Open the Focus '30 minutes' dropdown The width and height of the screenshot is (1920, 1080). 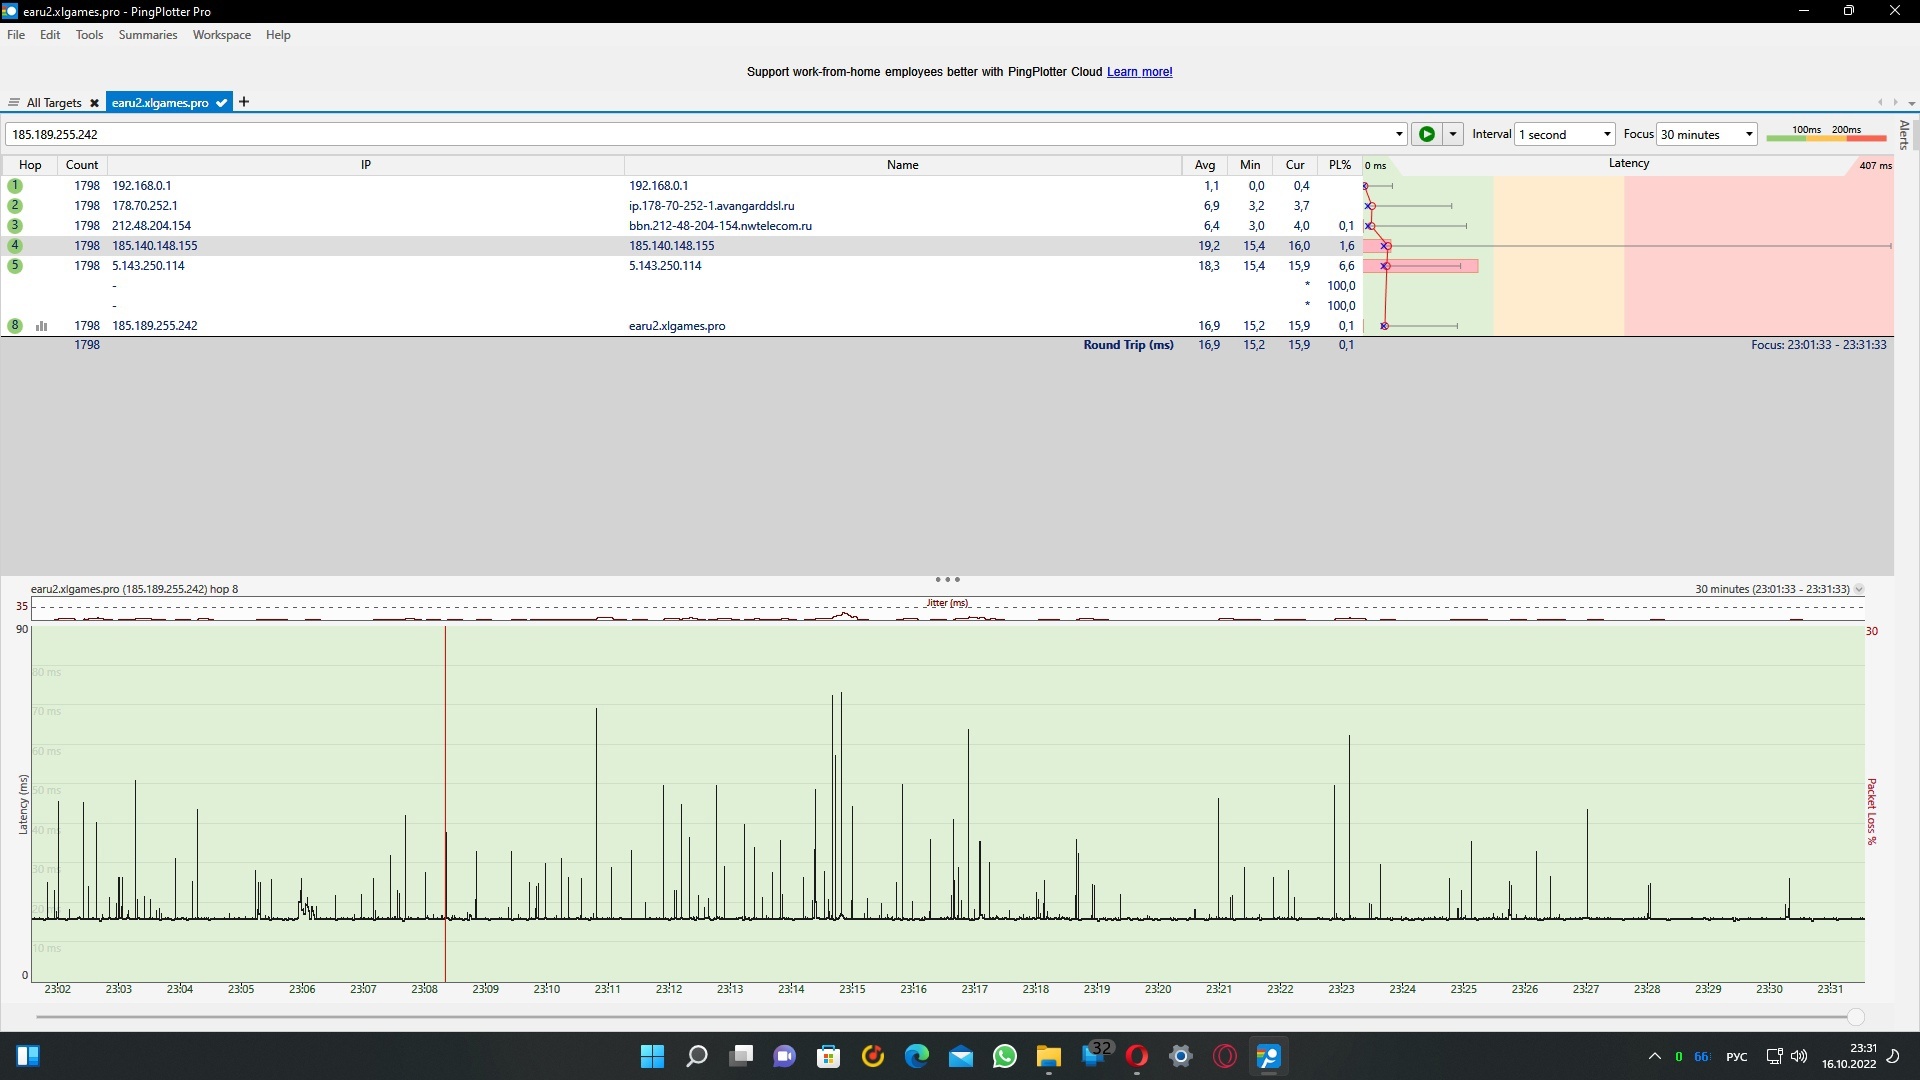(1707, 134)
